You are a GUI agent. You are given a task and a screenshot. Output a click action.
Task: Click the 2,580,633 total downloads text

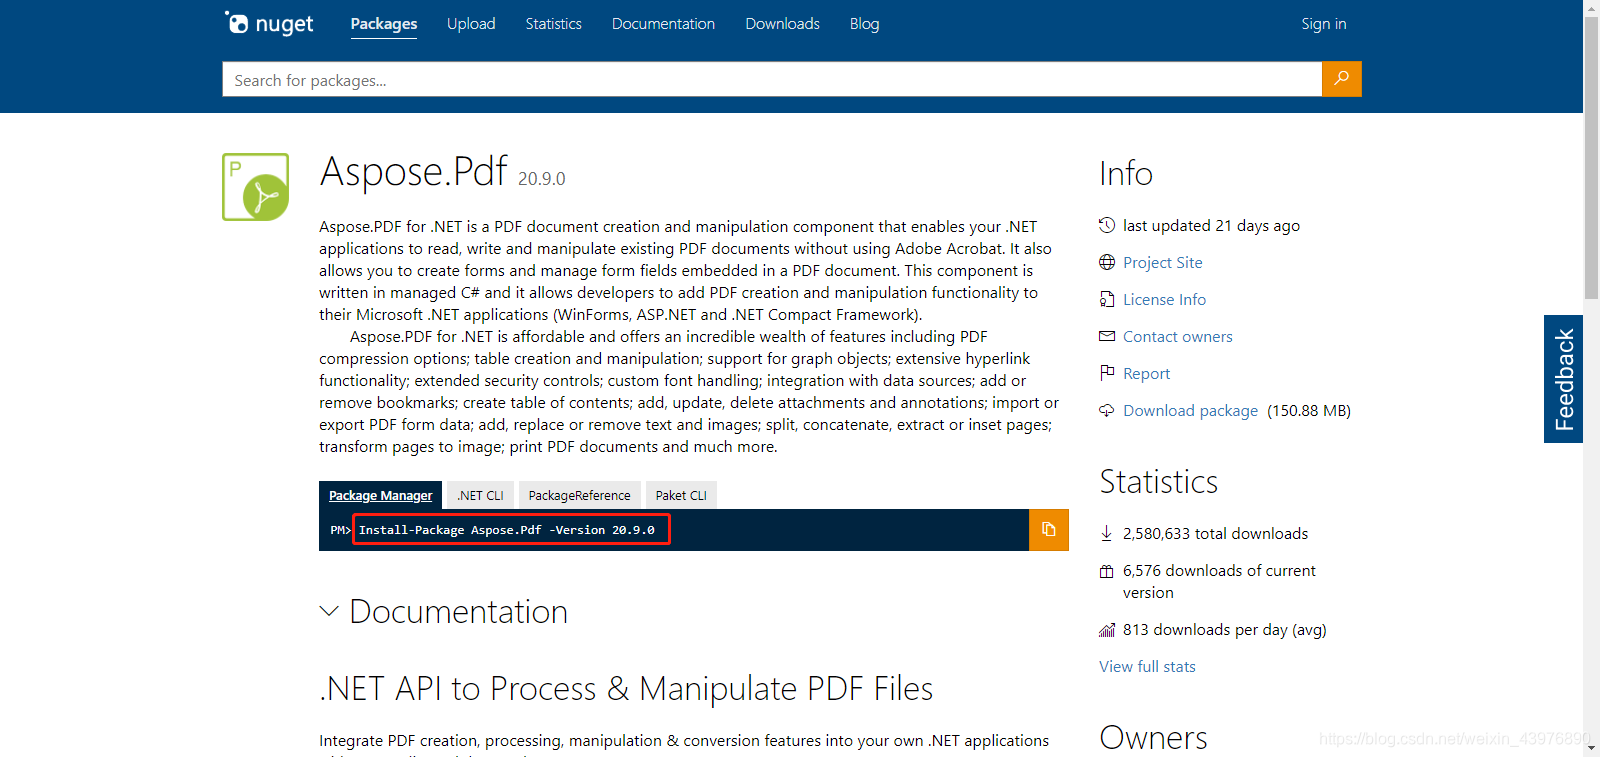1215,533
